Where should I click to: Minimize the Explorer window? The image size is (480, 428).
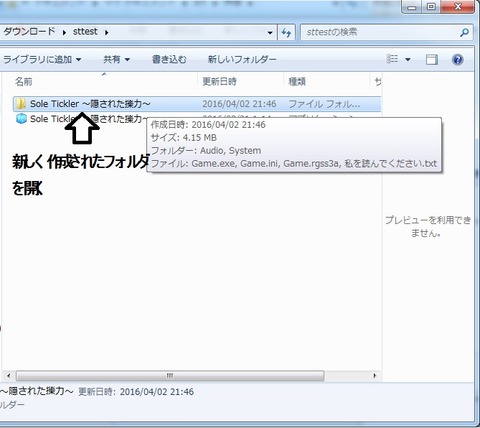412,6
